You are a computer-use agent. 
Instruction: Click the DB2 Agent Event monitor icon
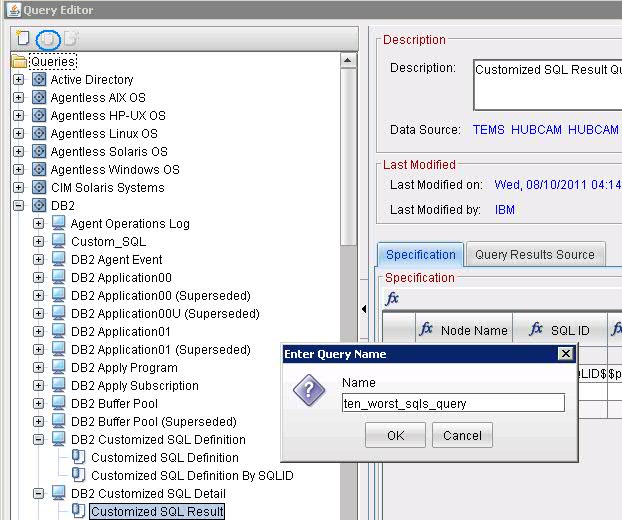point(59,259)
